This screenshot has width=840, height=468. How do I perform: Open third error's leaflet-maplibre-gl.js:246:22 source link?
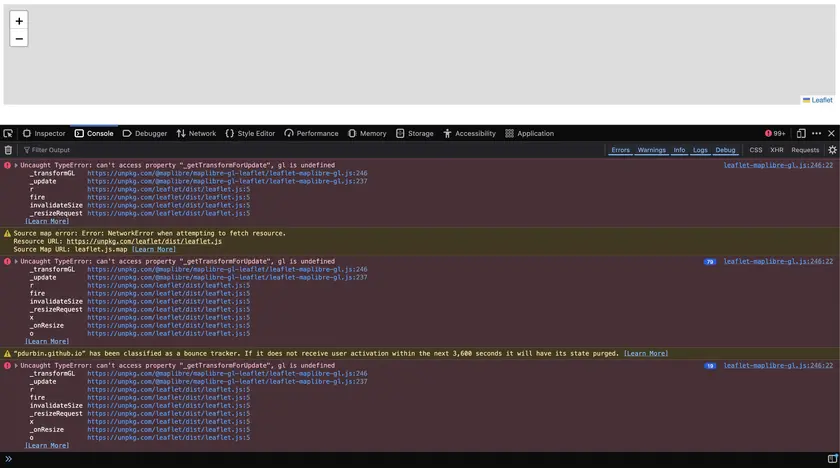778,366
